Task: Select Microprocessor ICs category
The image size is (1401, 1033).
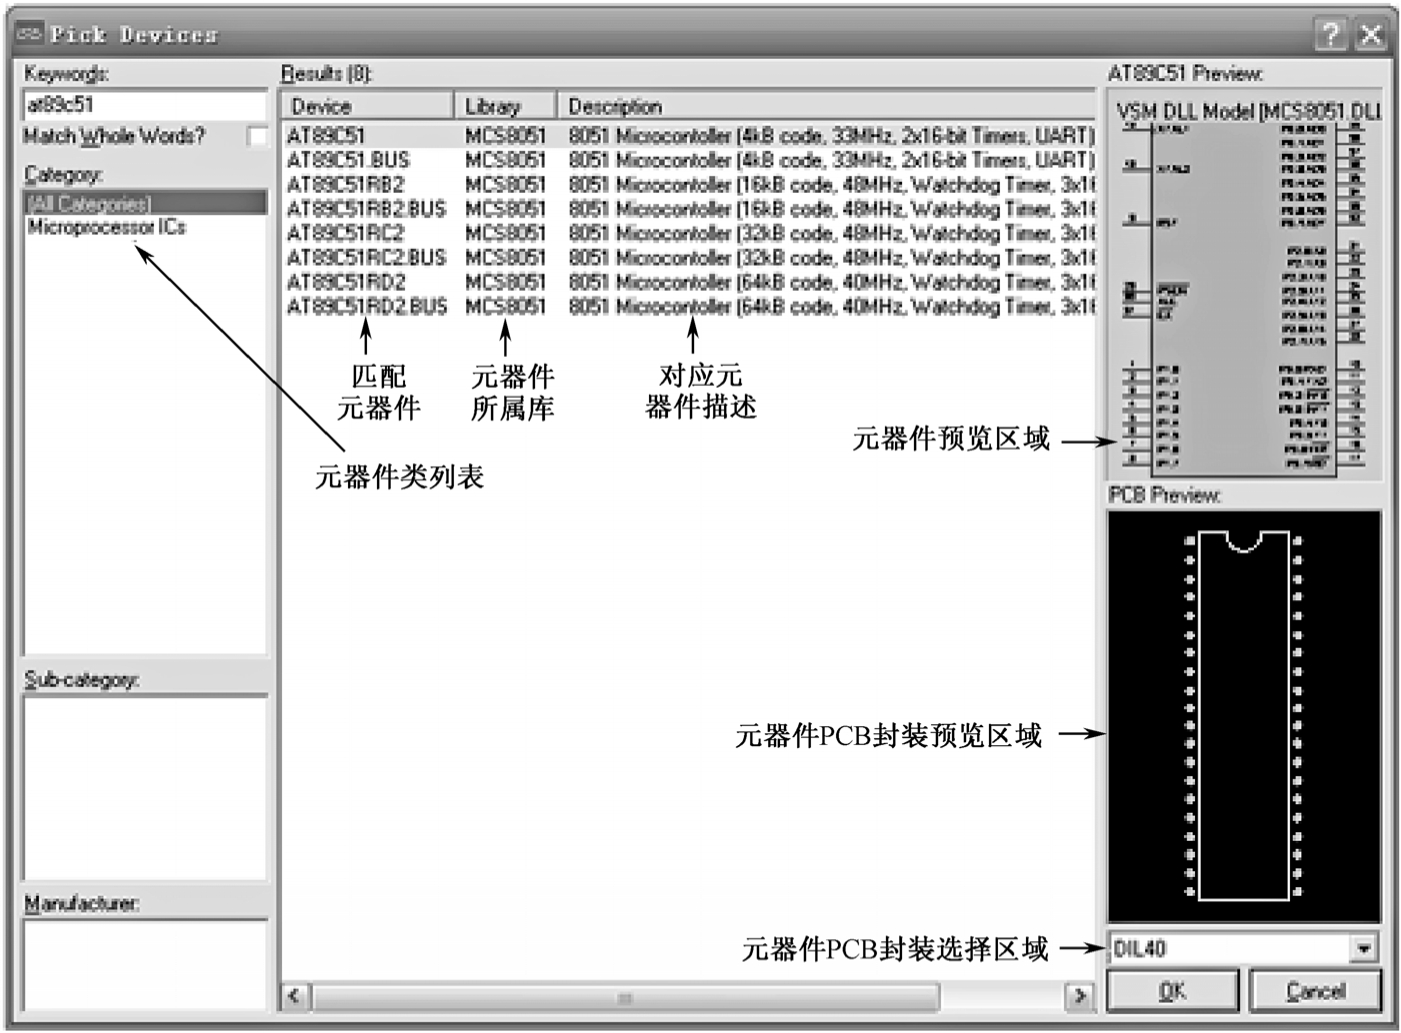Action: pyautogui.click(x=106, y=227)
